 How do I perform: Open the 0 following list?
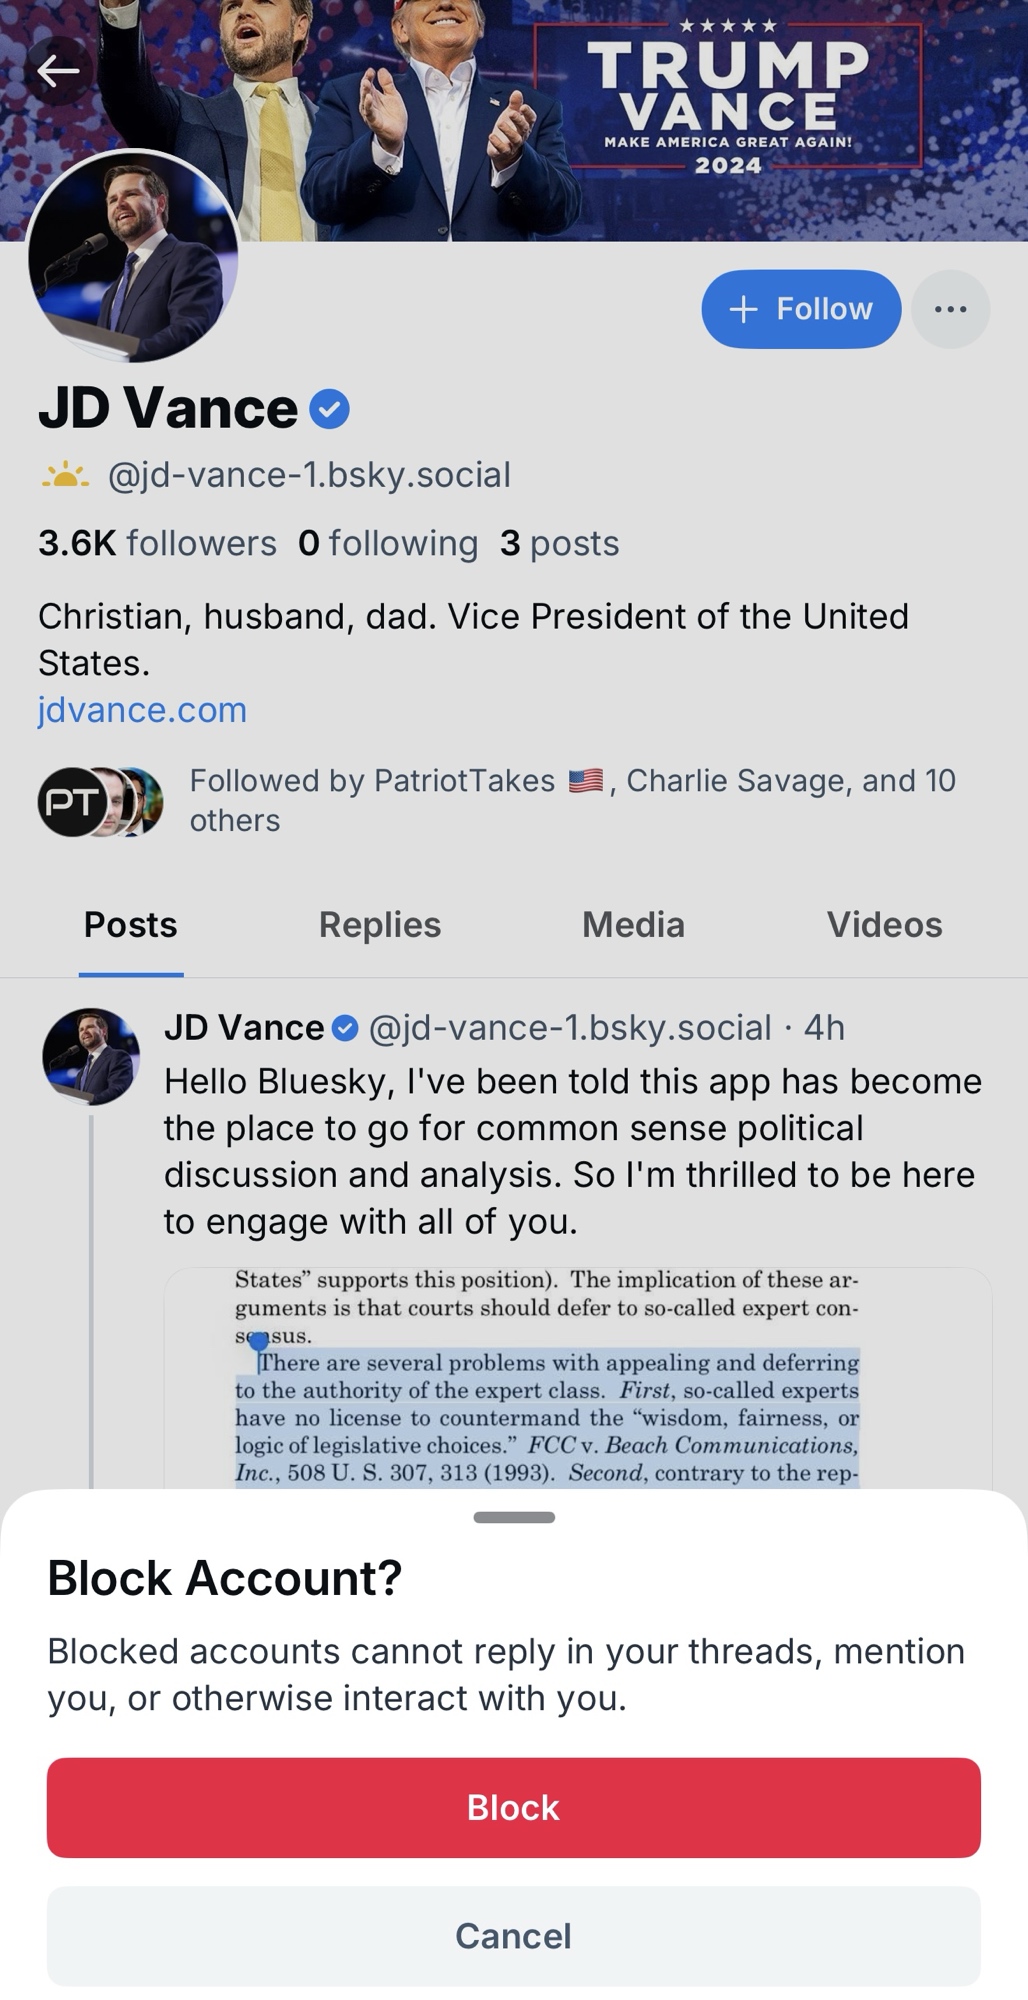388,543
